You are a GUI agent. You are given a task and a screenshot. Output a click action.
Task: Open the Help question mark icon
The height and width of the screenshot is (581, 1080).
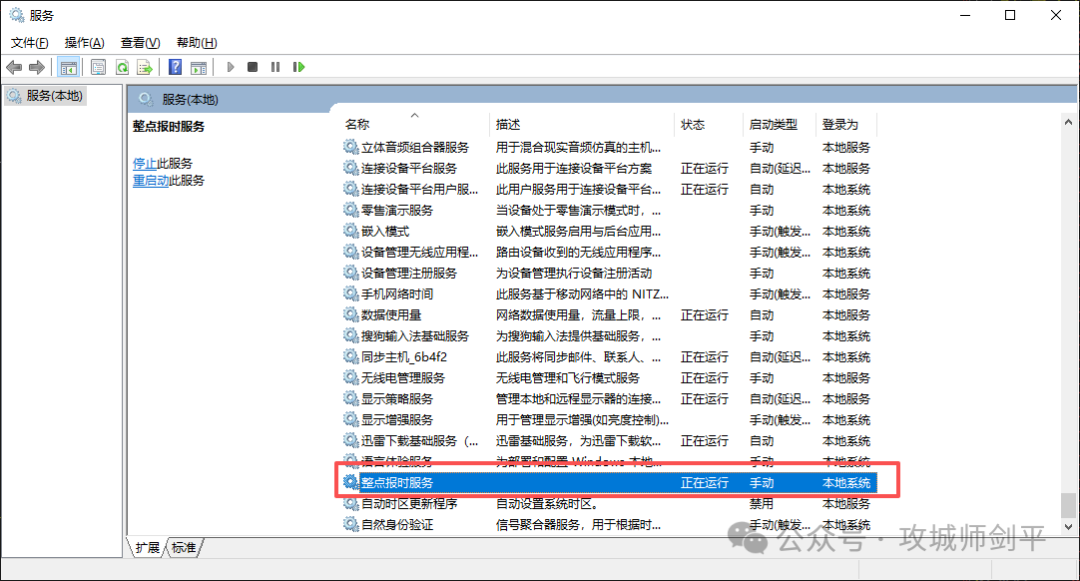coord(176,67)
